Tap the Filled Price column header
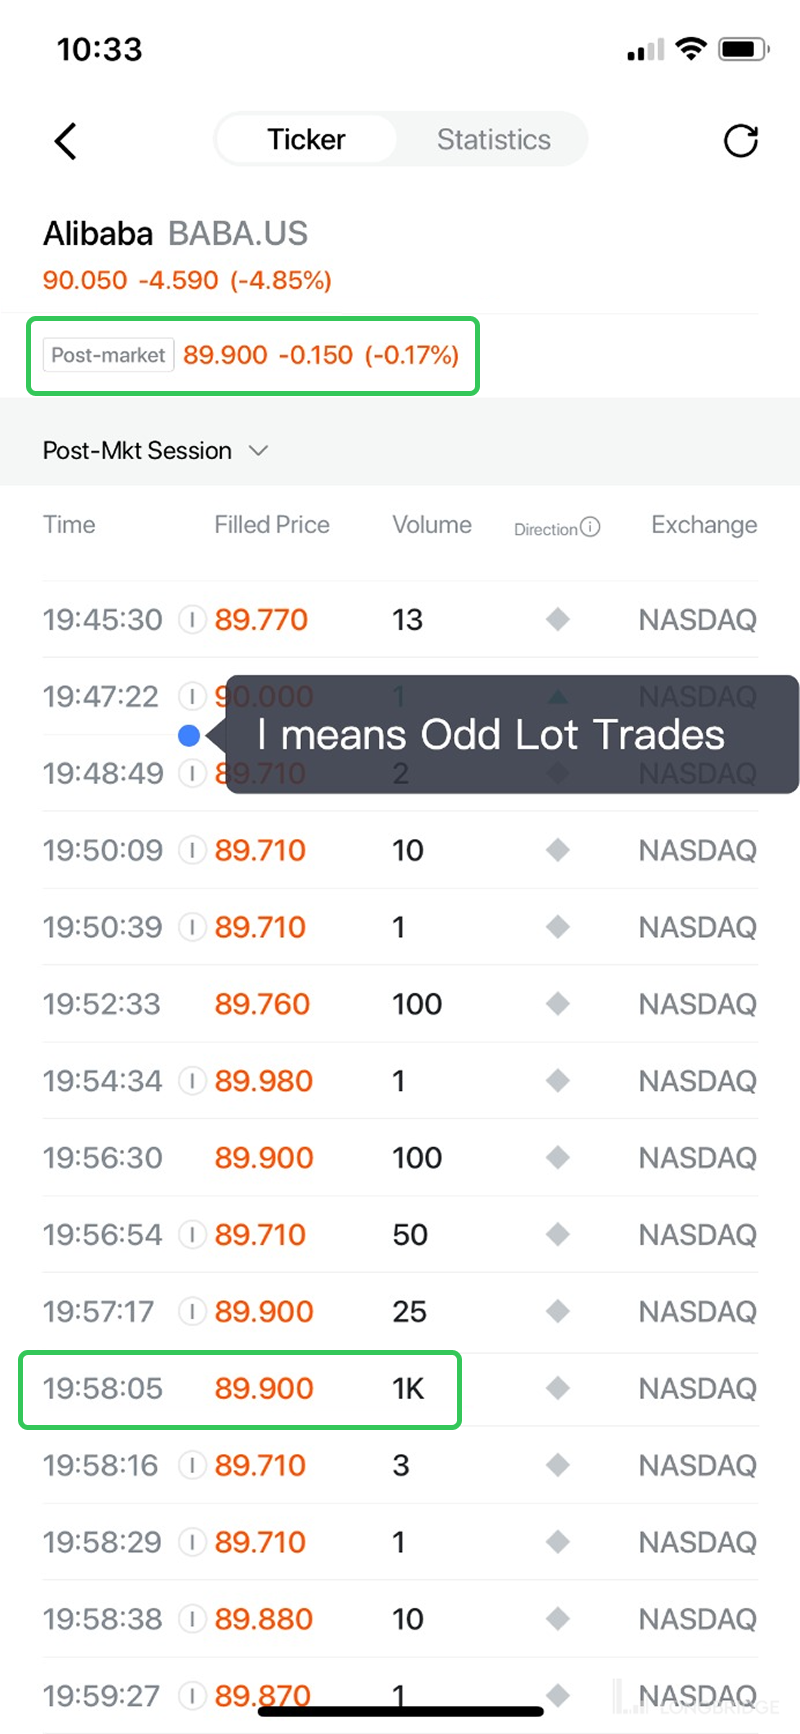800x1734 pixels. [x=271, y=525]
